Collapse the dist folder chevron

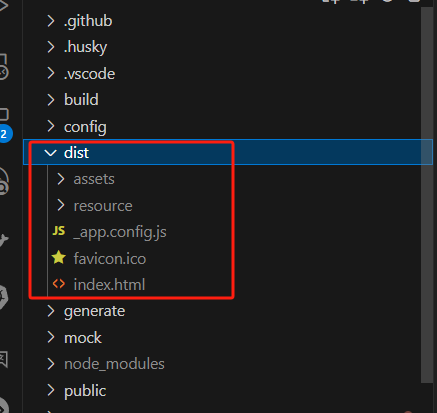coord(50,153)
